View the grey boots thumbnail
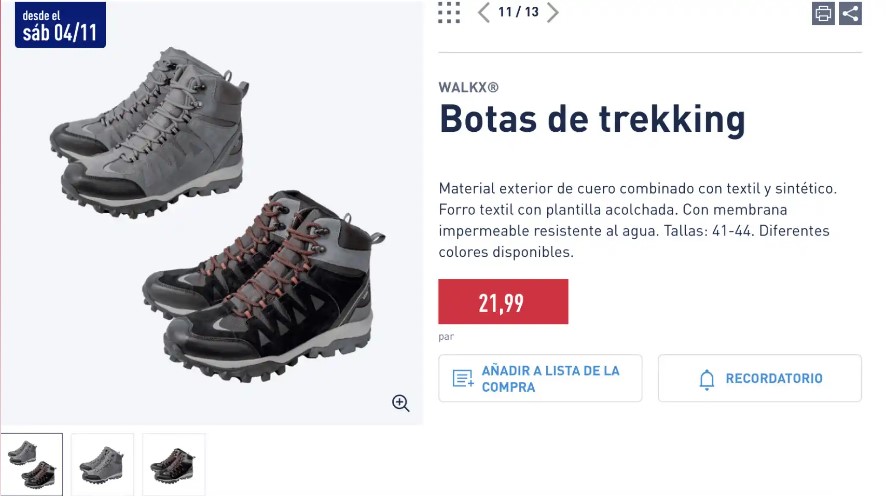886x496 pixels. (x=103, y=464)
